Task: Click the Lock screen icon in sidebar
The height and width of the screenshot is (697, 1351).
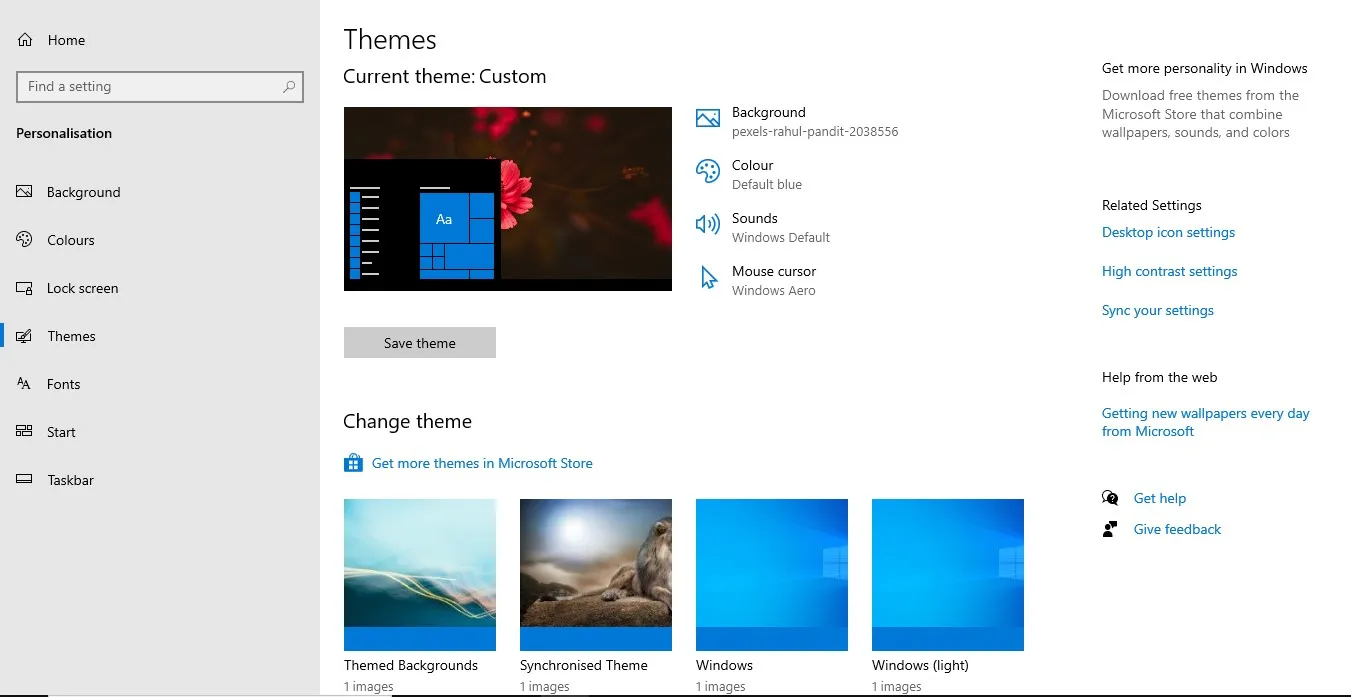Action: click(25, 288)
